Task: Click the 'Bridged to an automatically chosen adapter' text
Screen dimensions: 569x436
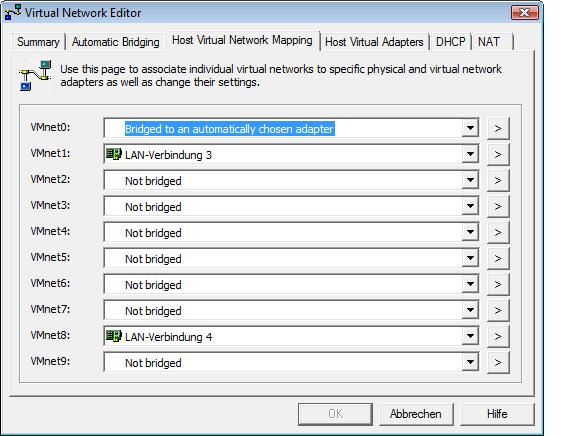Action: point(229,129)
